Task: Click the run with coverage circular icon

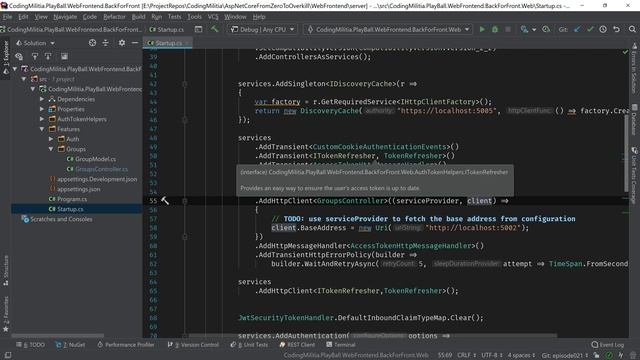Action: 546,29
